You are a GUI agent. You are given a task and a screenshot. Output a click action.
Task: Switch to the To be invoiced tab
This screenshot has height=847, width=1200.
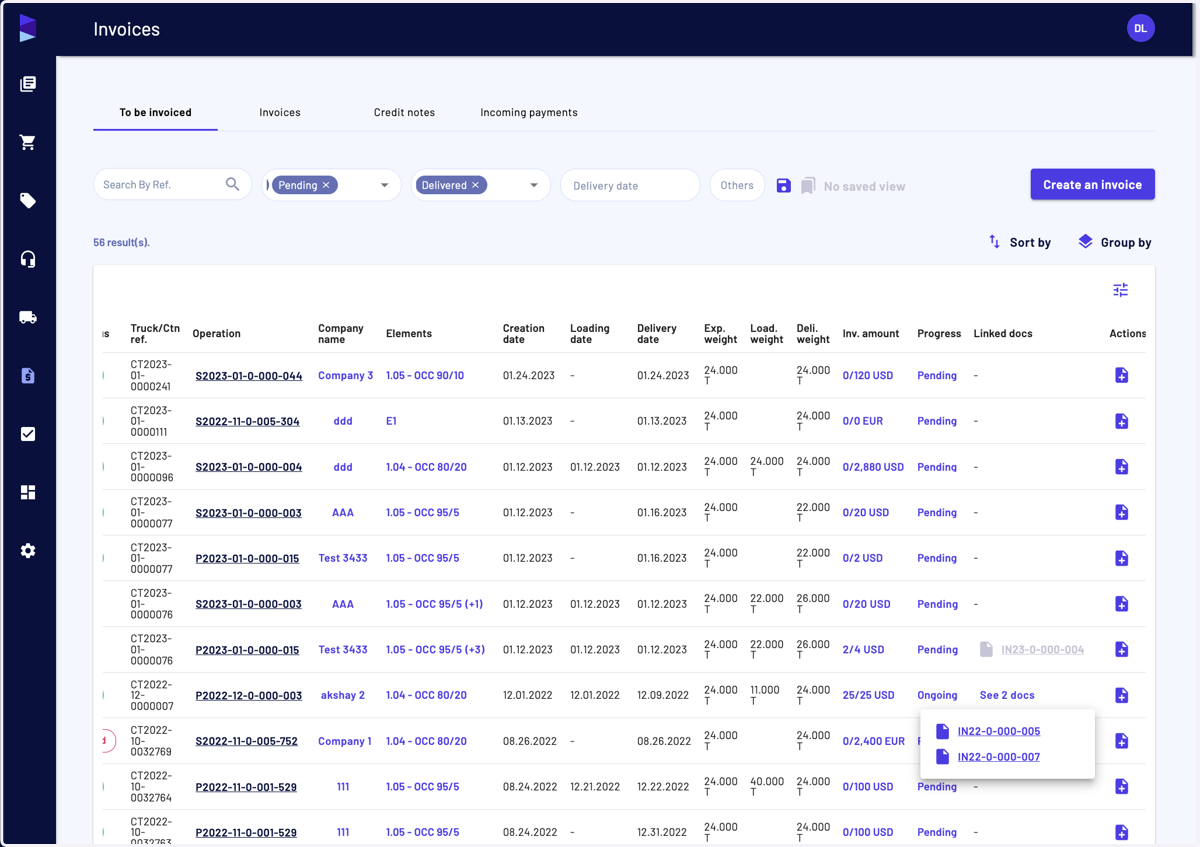tap(155, 112)
